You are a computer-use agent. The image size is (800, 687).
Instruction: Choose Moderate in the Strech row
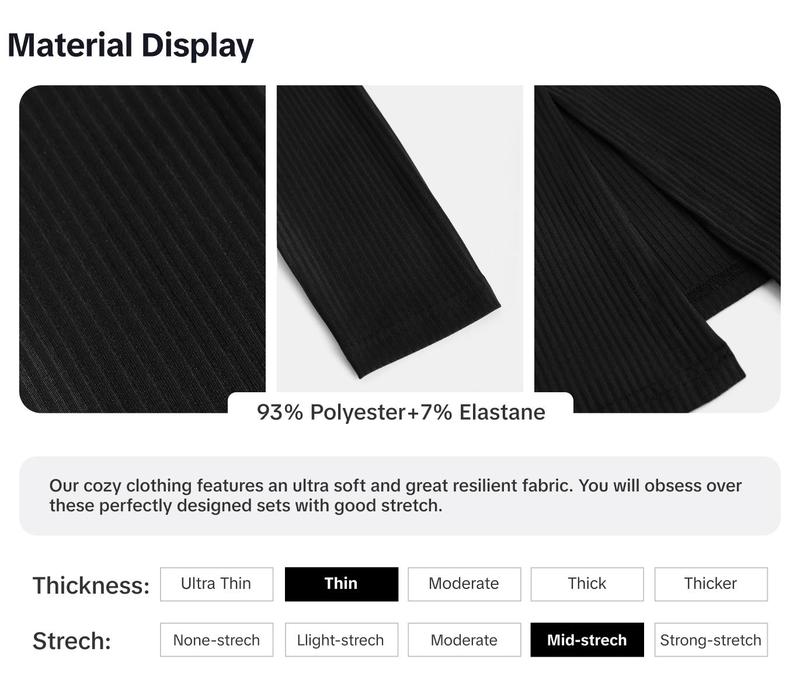pos(464,640)
